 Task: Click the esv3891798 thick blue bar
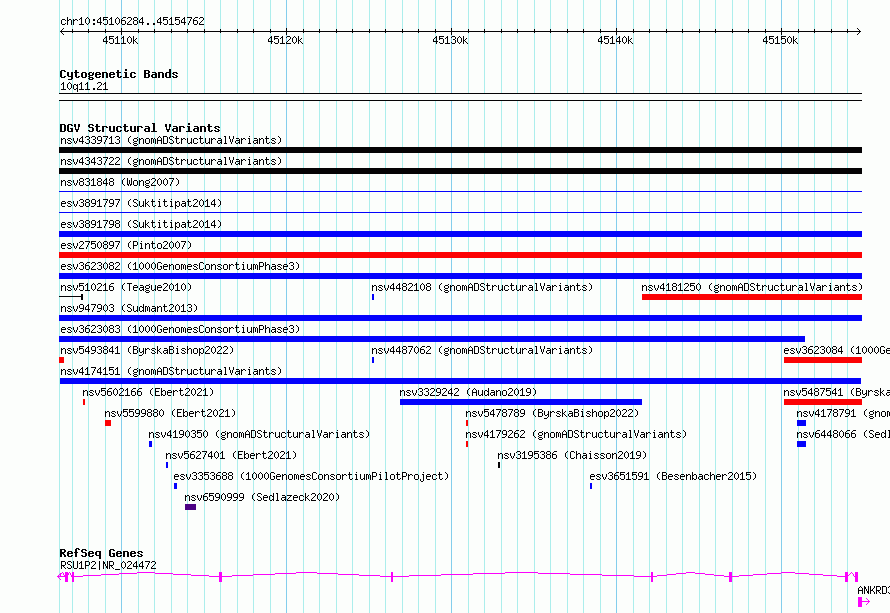[x=460, y=234]
